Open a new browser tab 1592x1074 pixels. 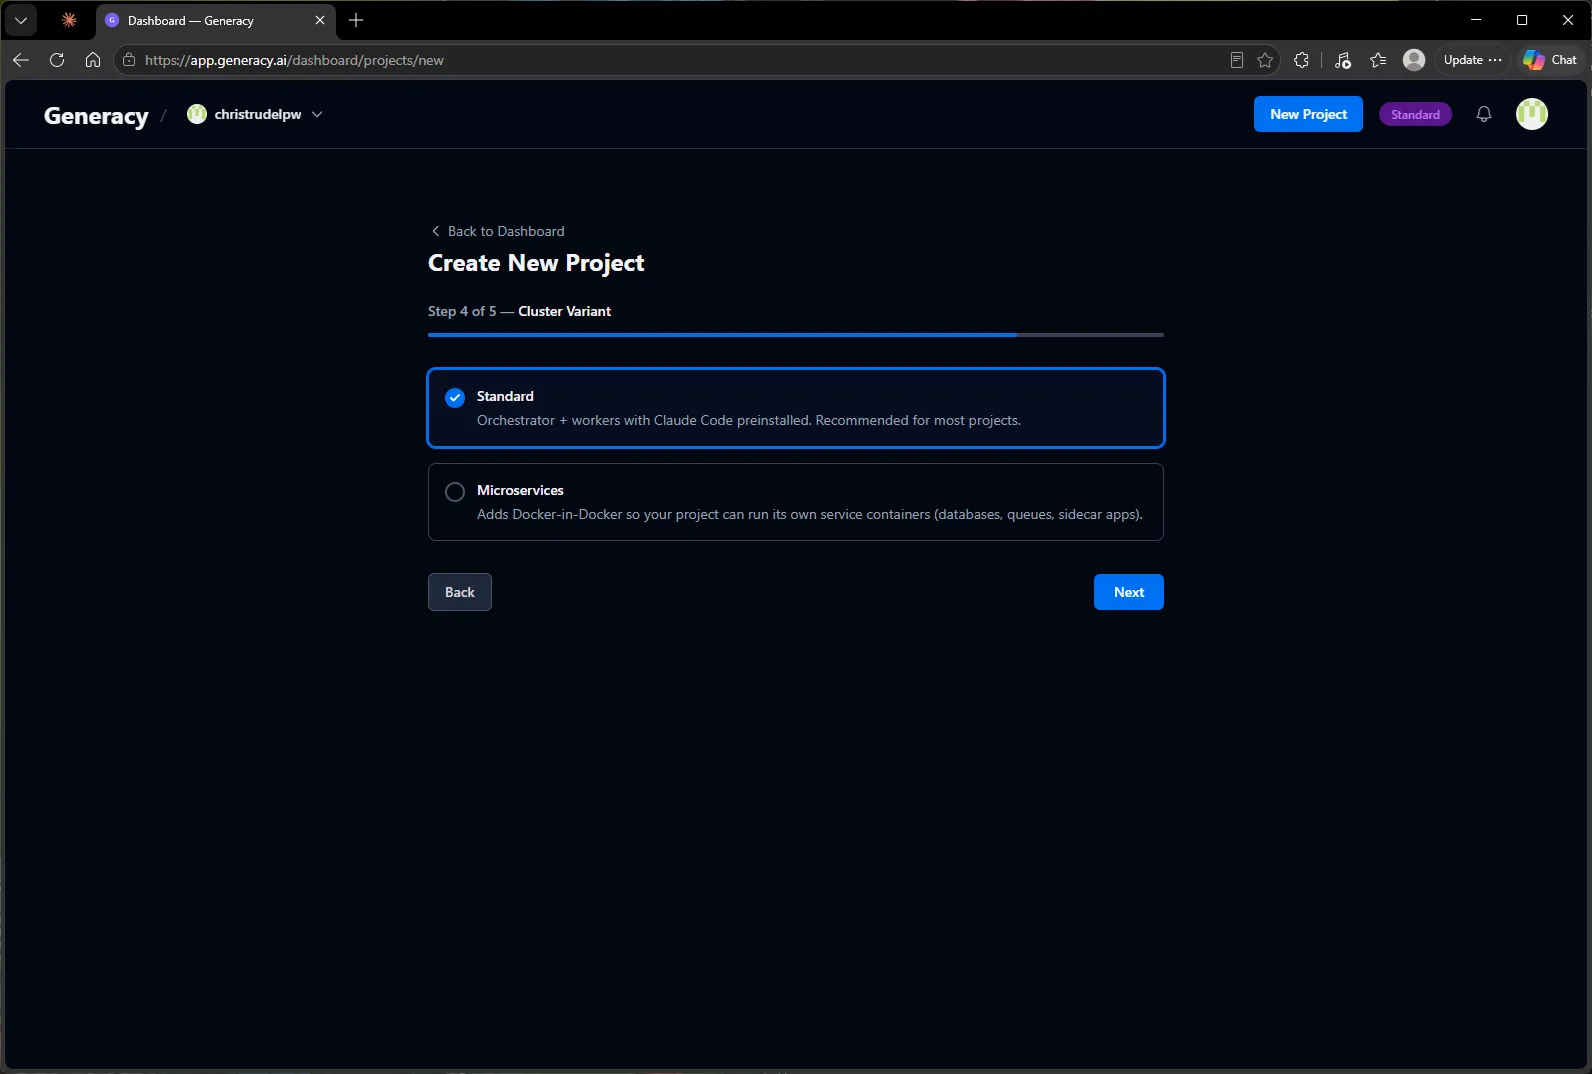coord(356,20)
